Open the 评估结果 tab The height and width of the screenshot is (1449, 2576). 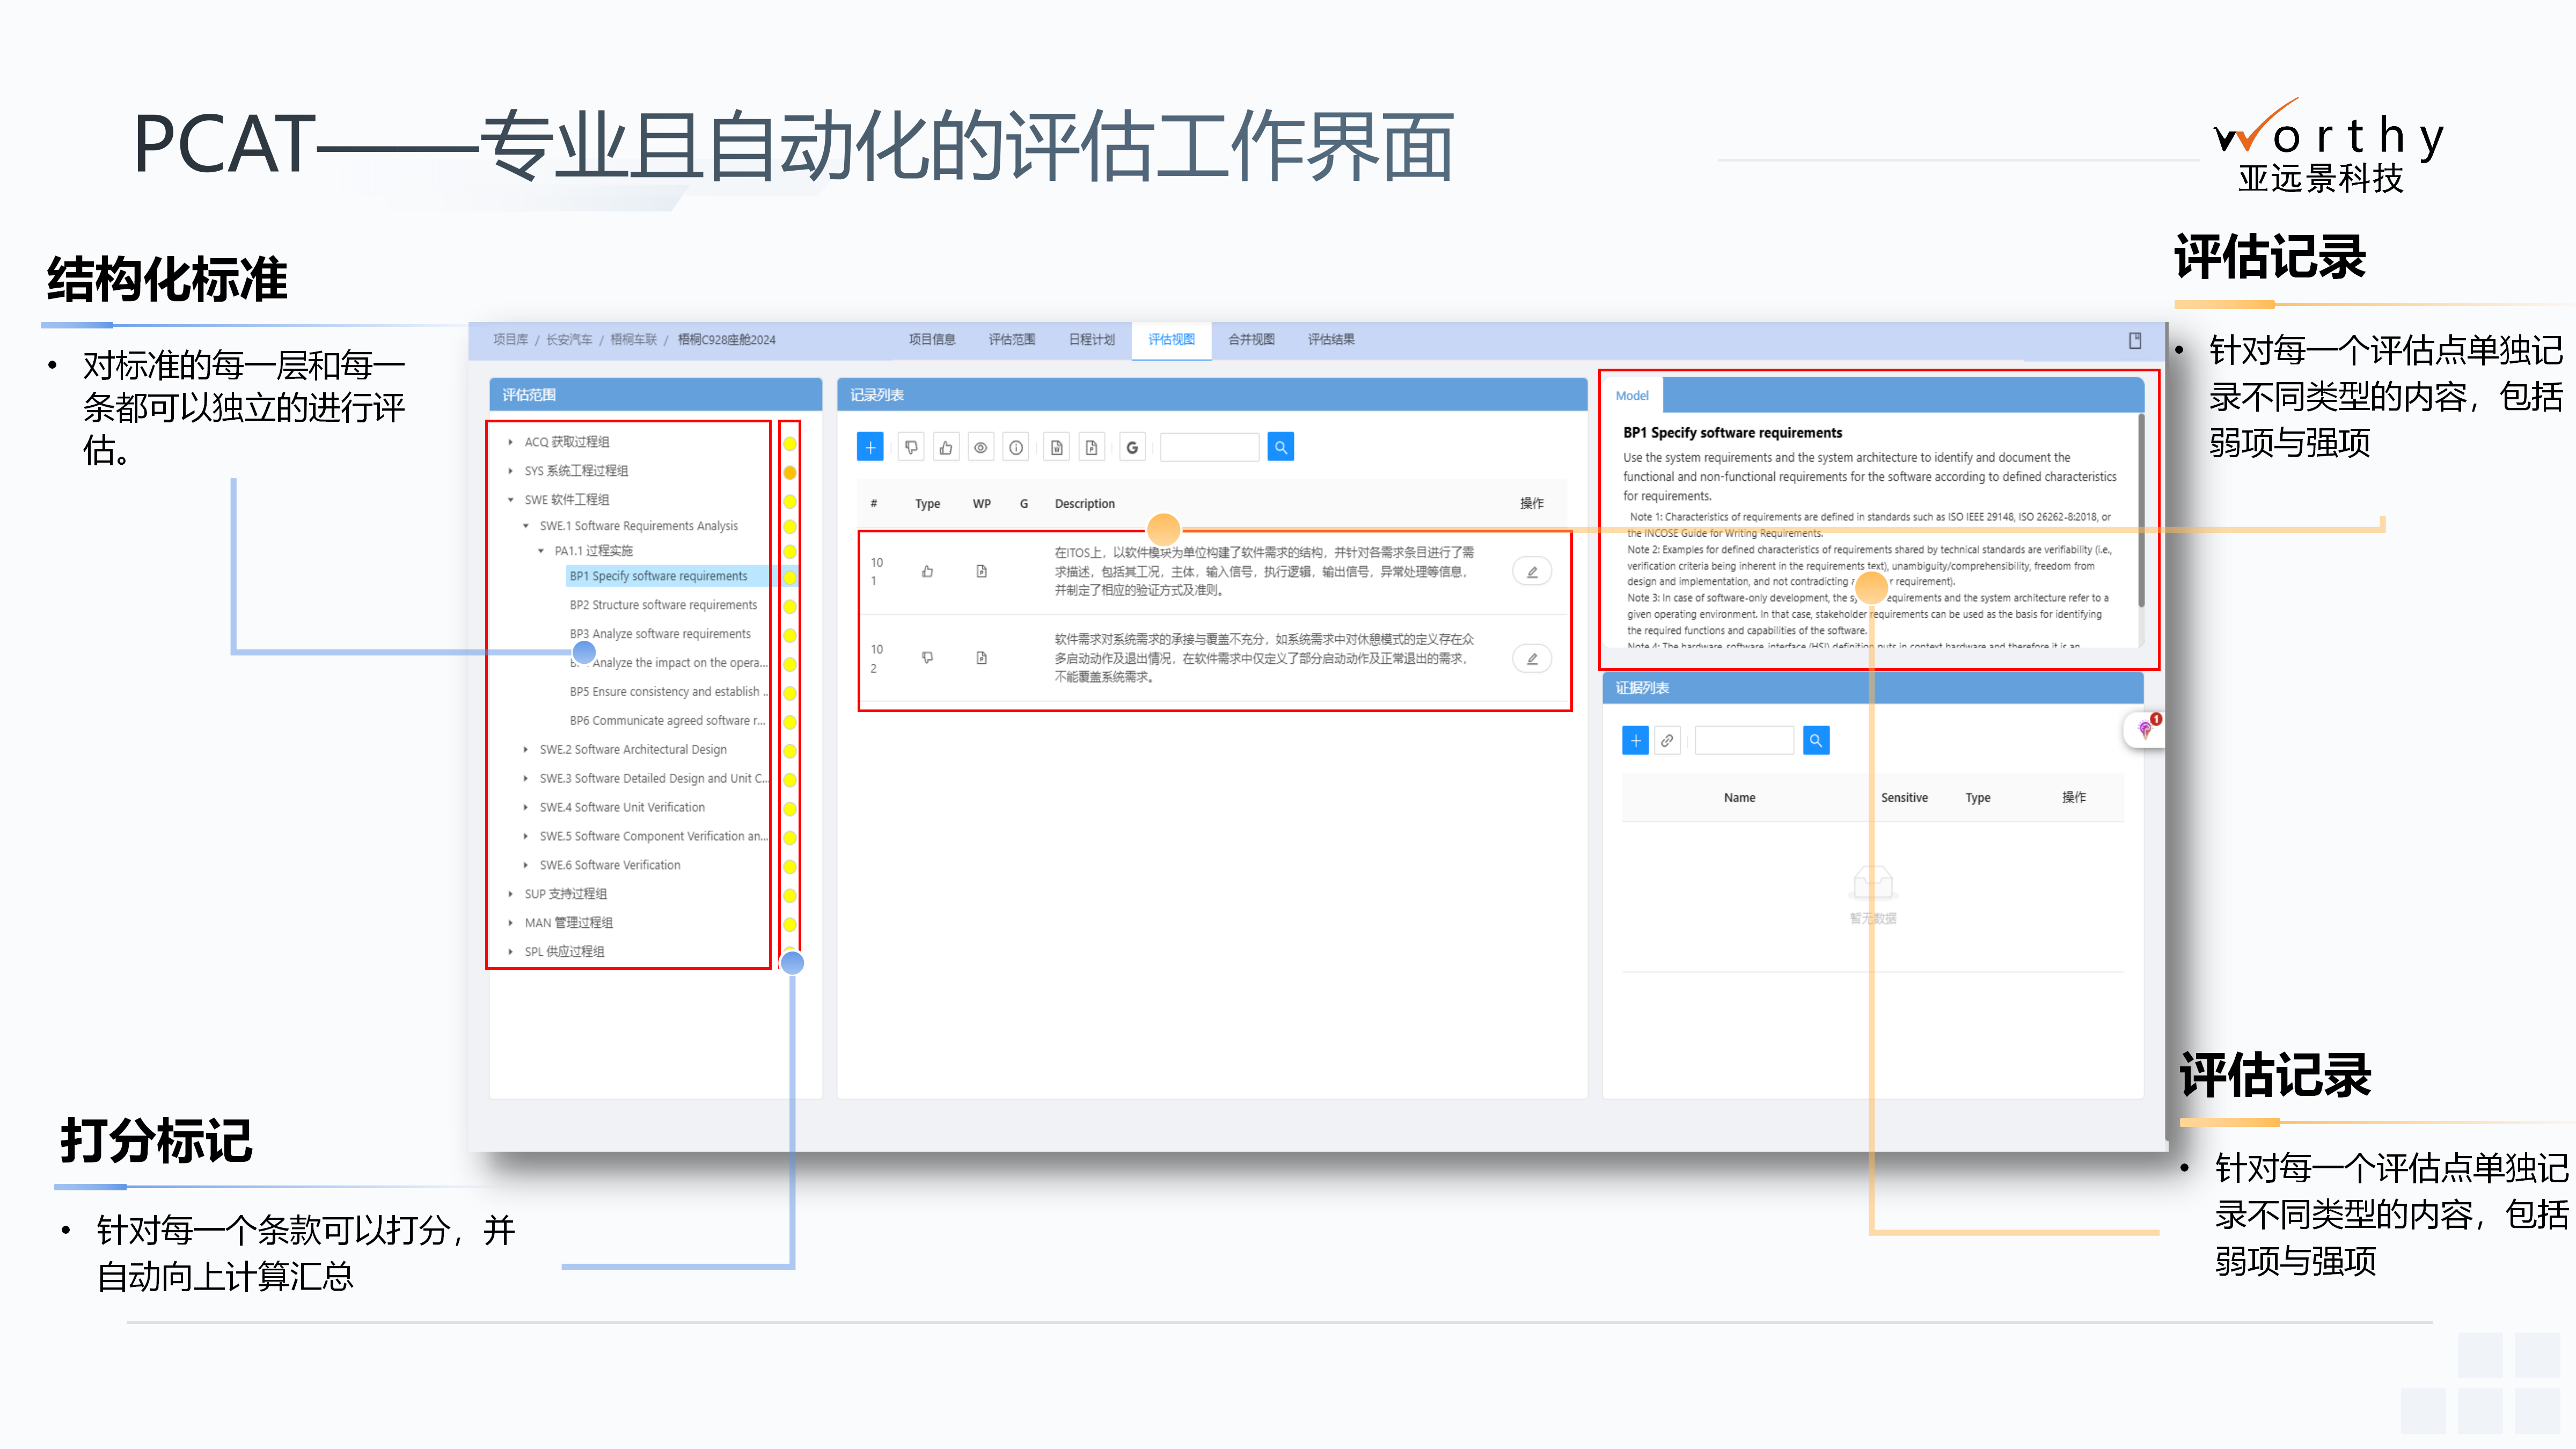point(1332,340)
